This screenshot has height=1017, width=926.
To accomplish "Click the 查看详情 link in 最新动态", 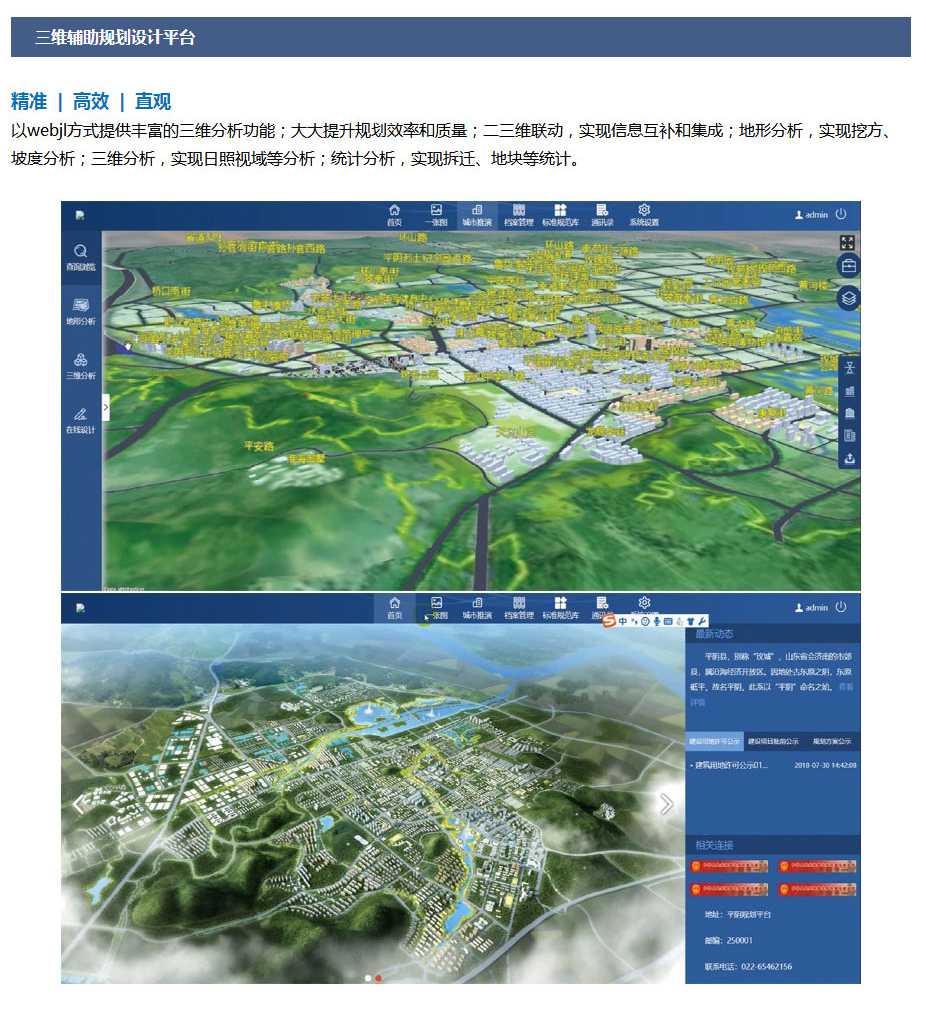I will [846, 690].
